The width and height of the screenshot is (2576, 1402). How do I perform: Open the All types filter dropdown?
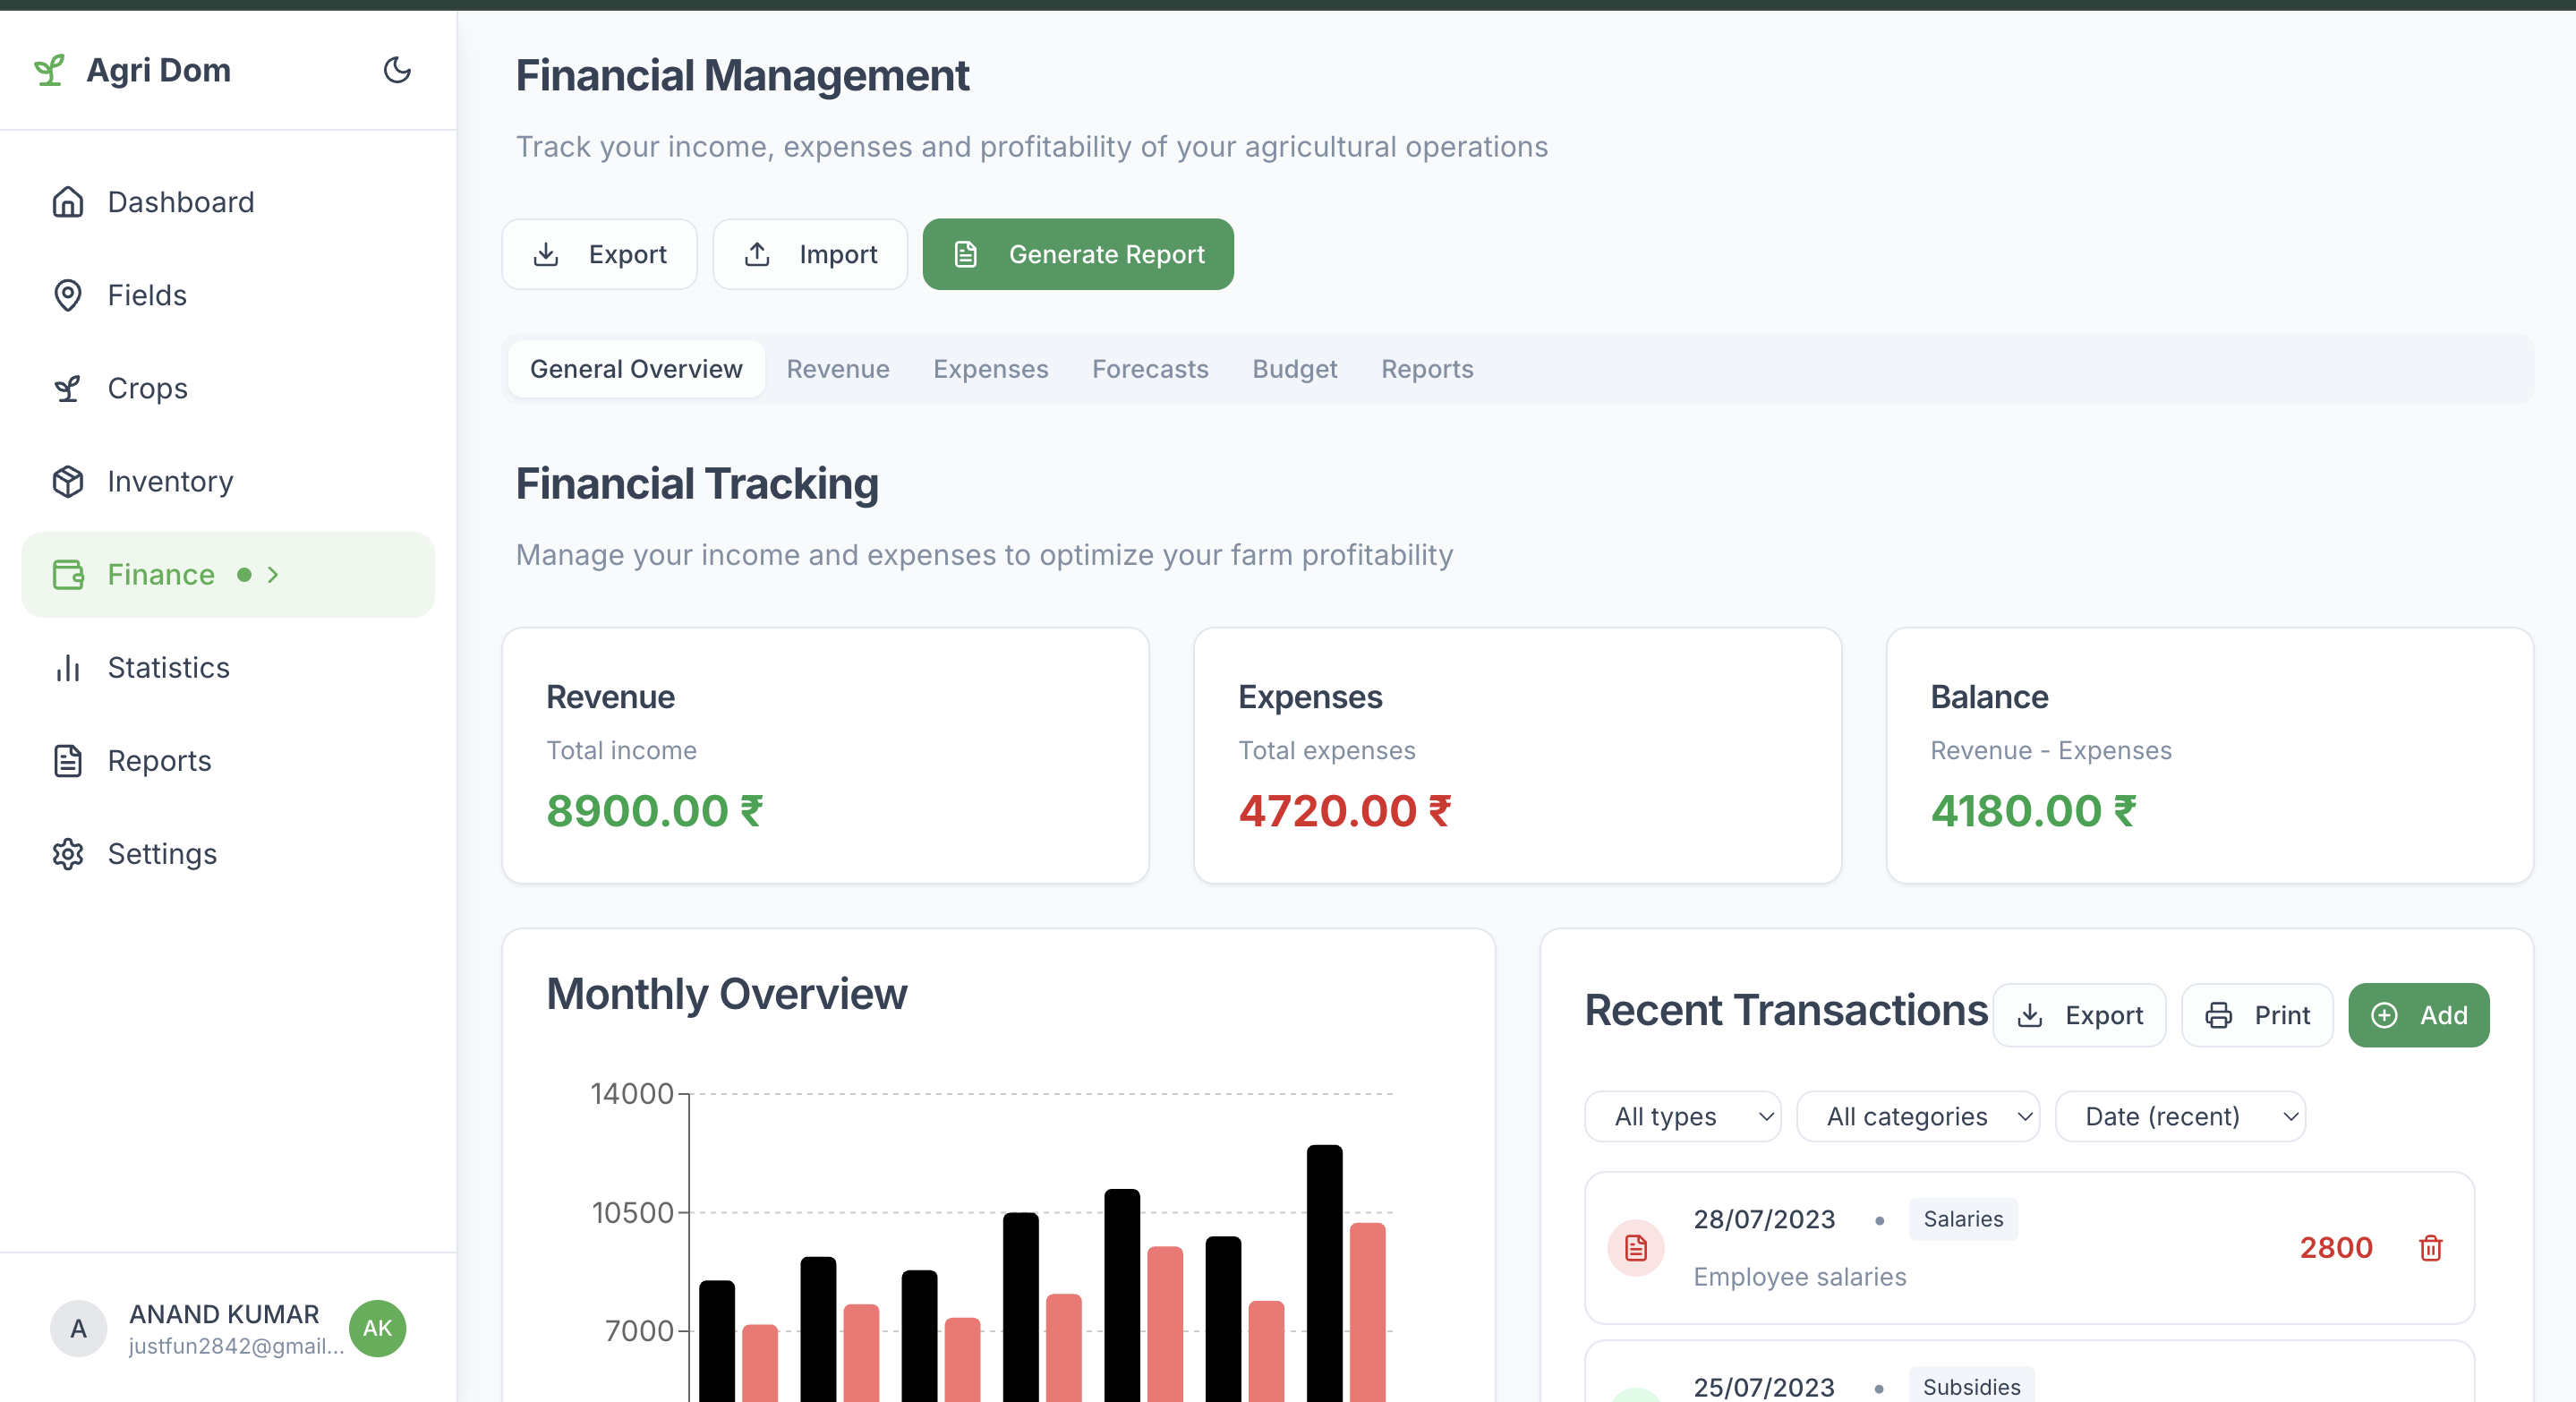(x=1682, y=1116)
